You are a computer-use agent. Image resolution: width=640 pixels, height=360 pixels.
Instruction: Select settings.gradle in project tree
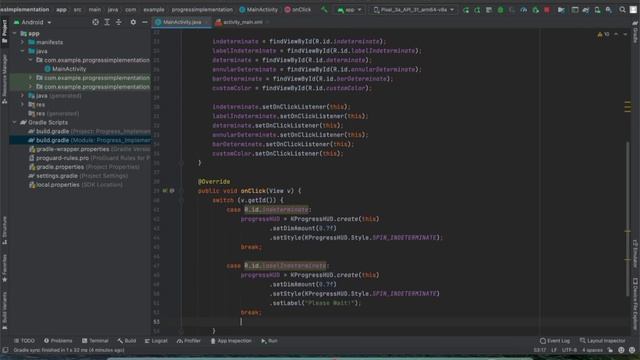pos(78,176)
